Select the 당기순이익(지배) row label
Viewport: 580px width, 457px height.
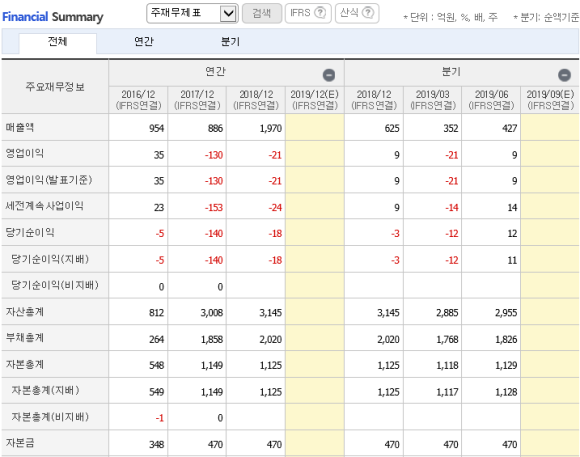pyautogui.click(x=50, y=259)
